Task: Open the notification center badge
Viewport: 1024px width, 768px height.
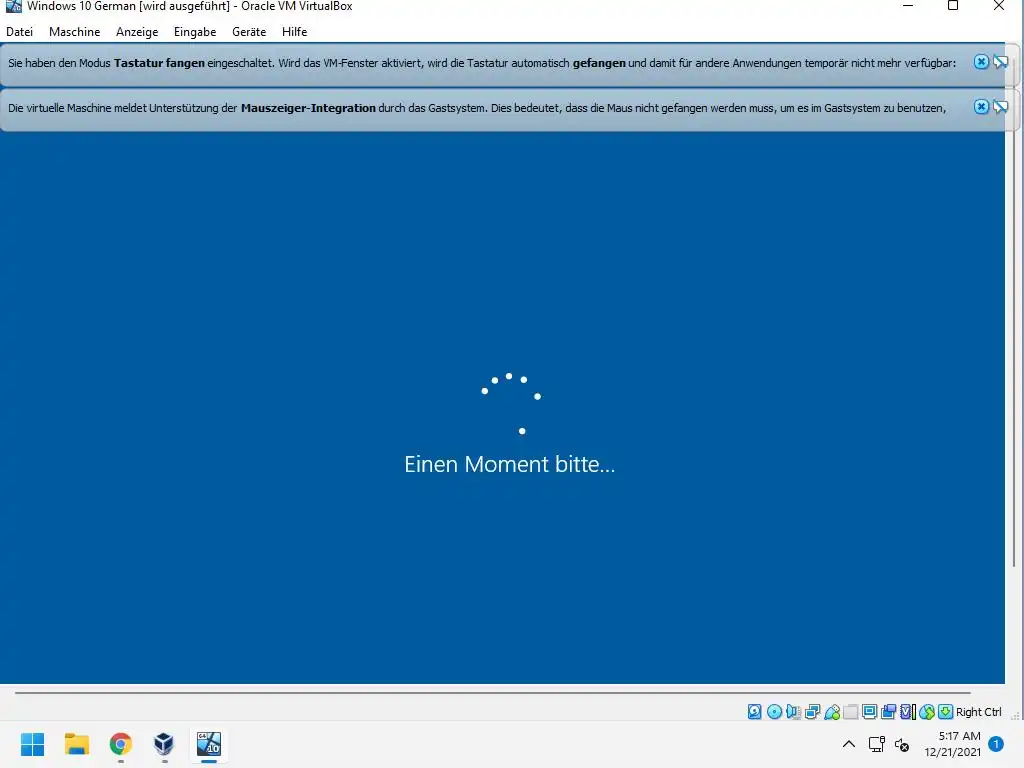Action: click(x=996, y=744)
